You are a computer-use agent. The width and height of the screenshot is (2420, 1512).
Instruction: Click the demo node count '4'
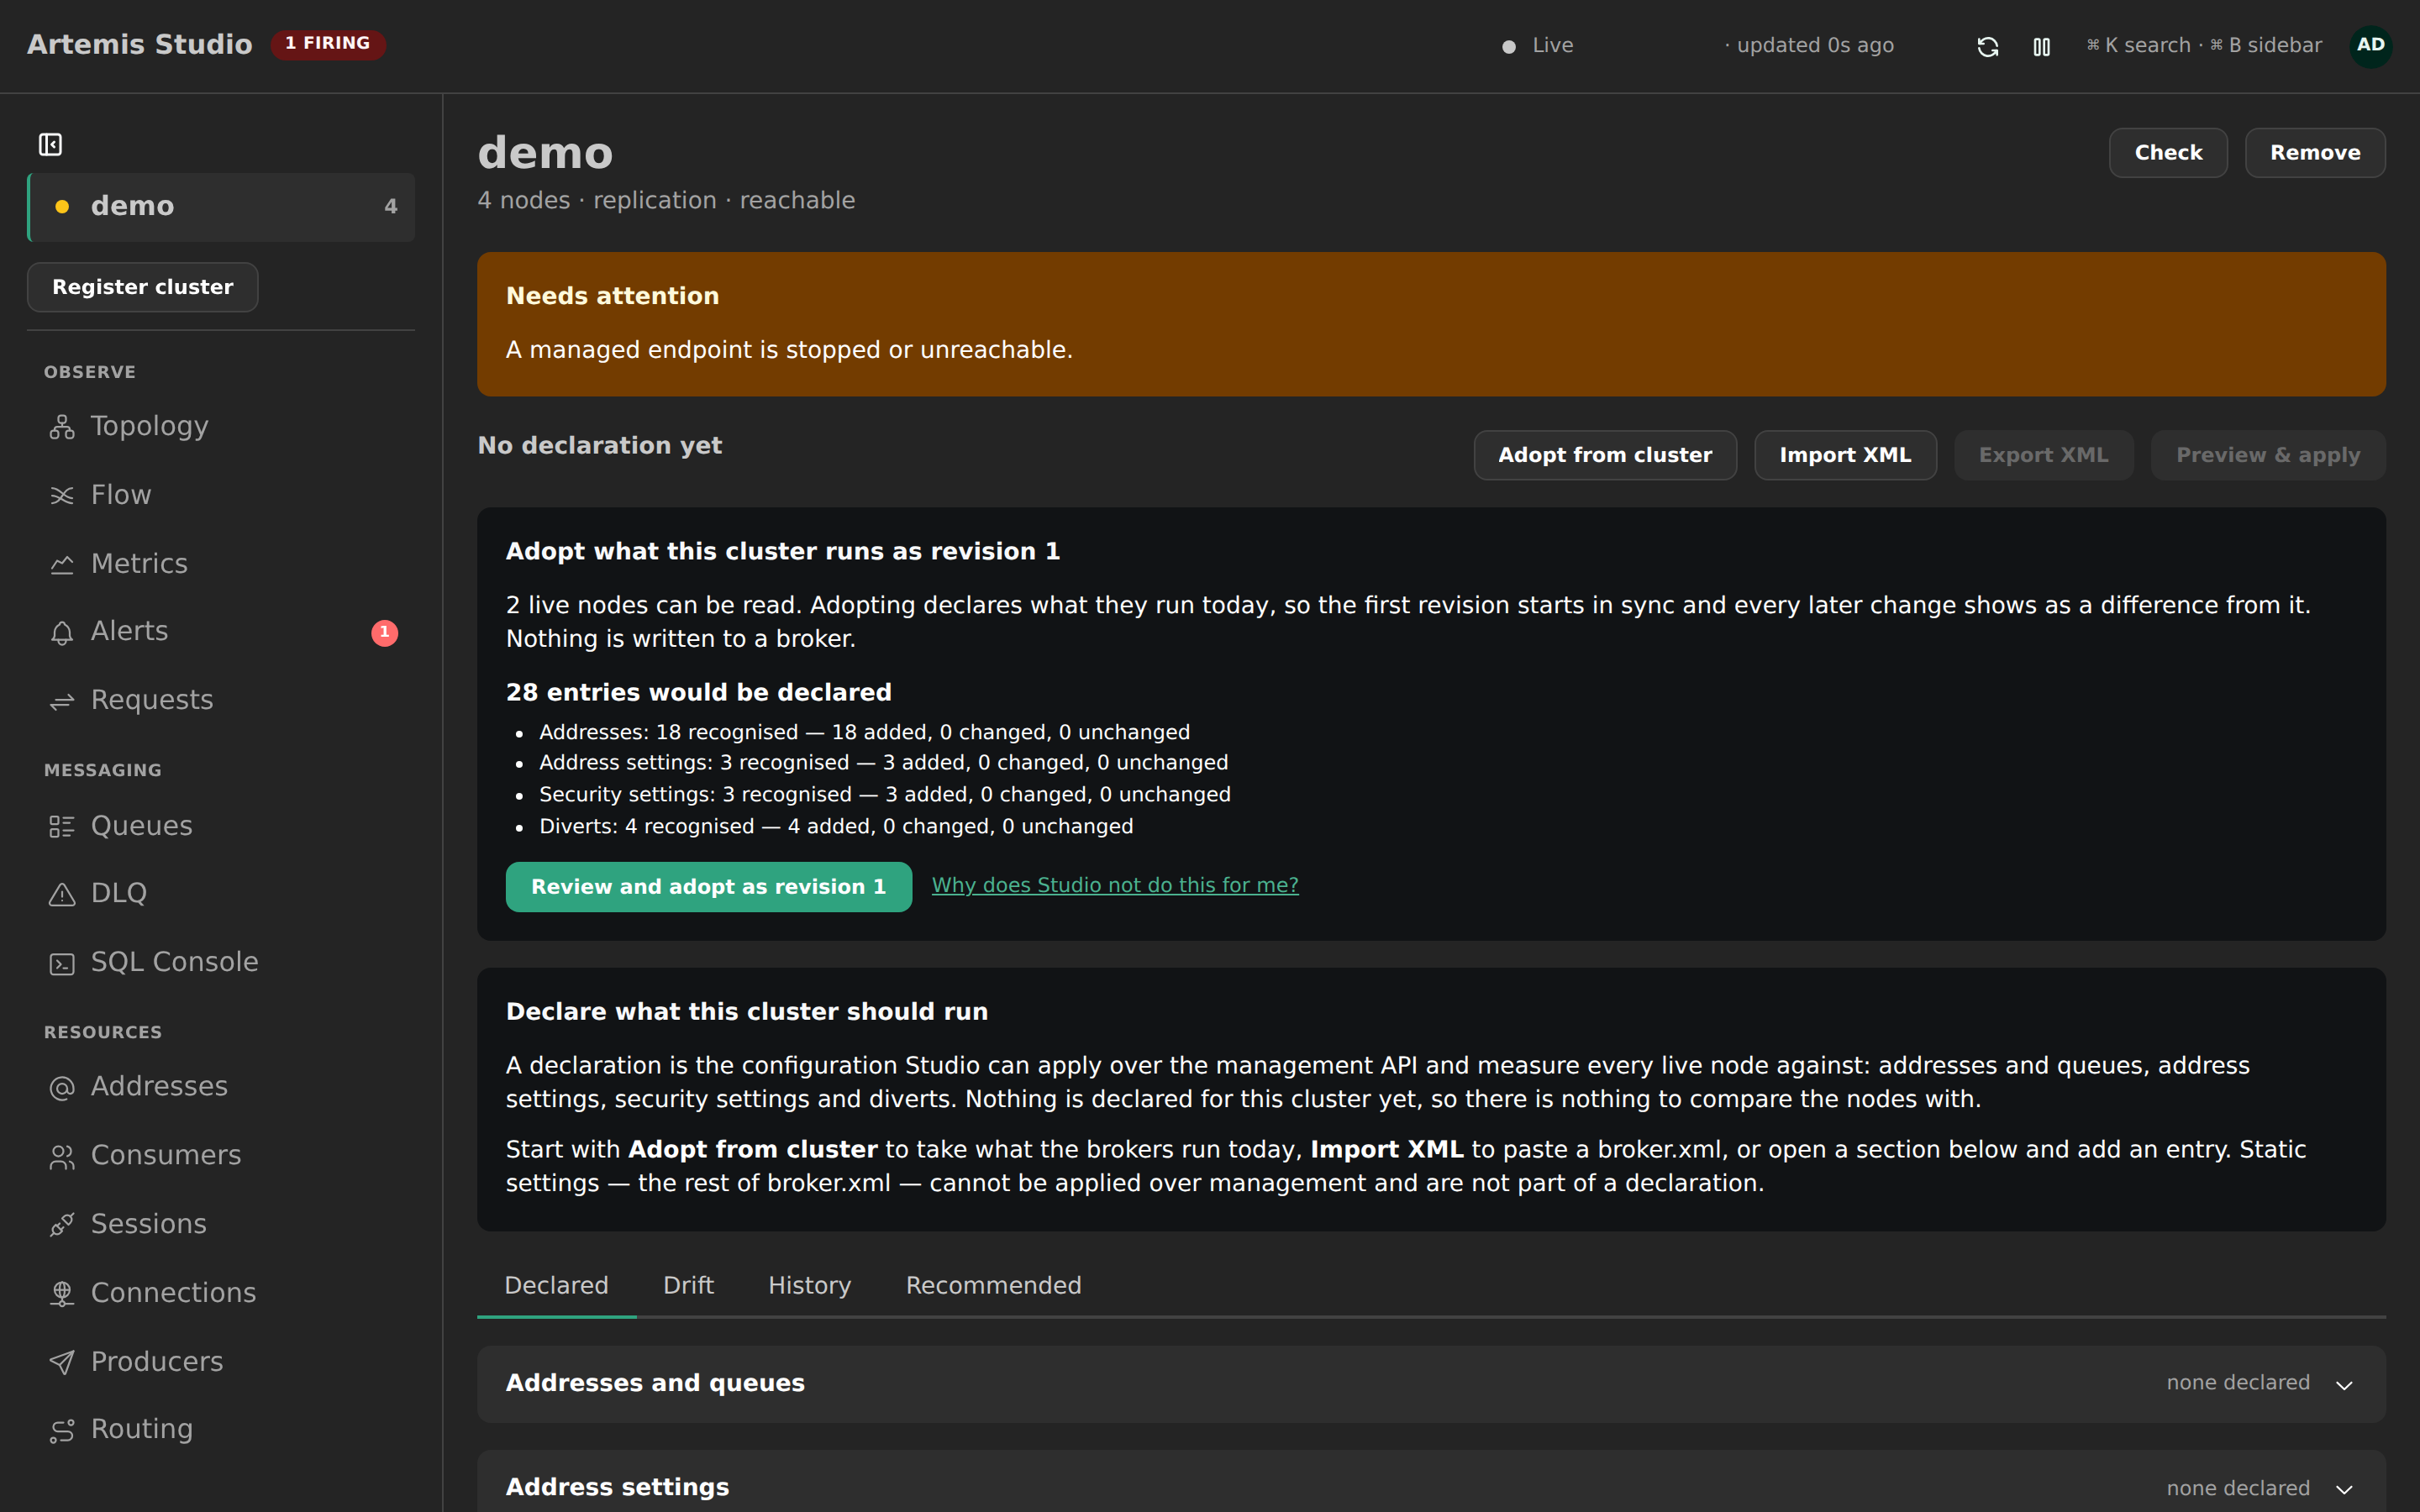tap(391, 207)
